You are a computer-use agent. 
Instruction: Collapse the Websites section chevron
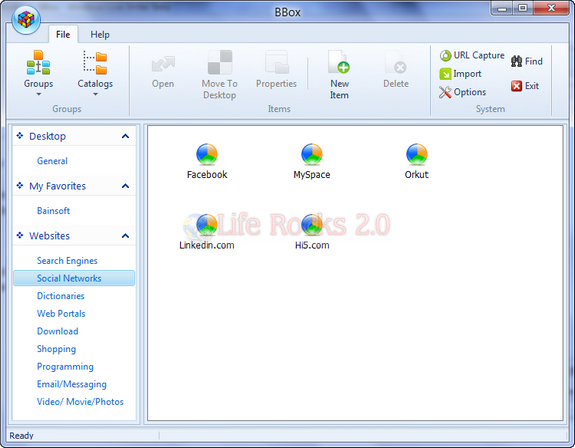(x=125, y=236)
